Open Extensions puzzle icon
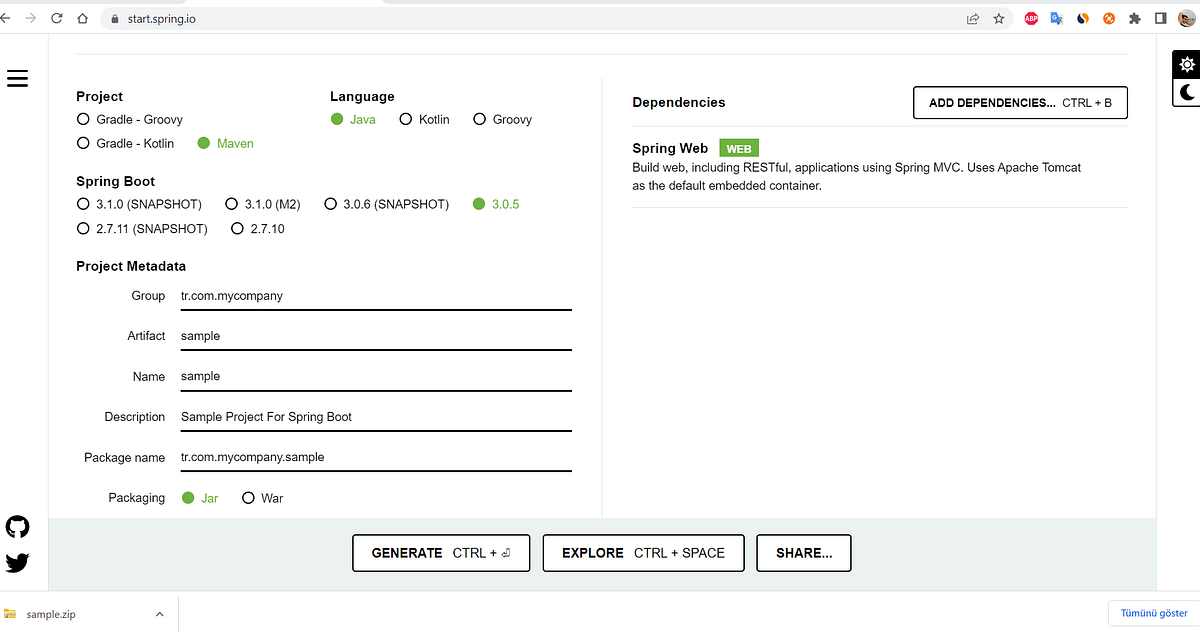The height and width of the screenshot is (636, 1200). coord(1134,18)
